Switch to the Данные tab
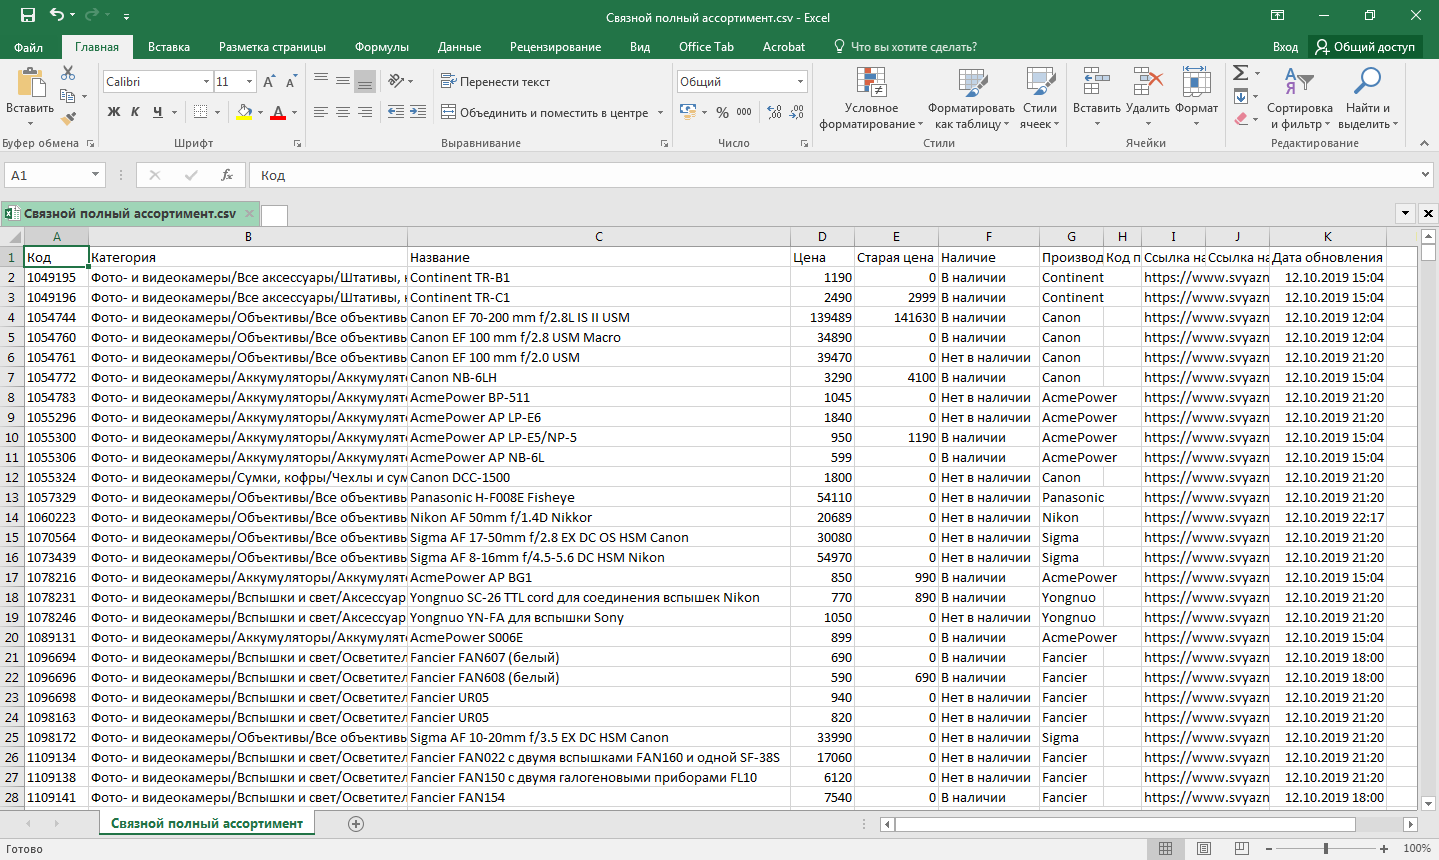 tap(459, 47)
